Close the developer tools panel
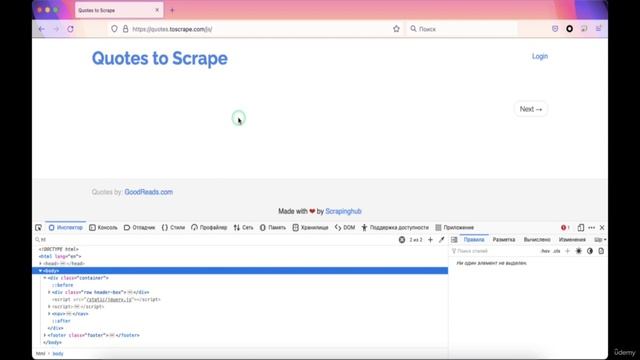 click(x=602, y=227)
